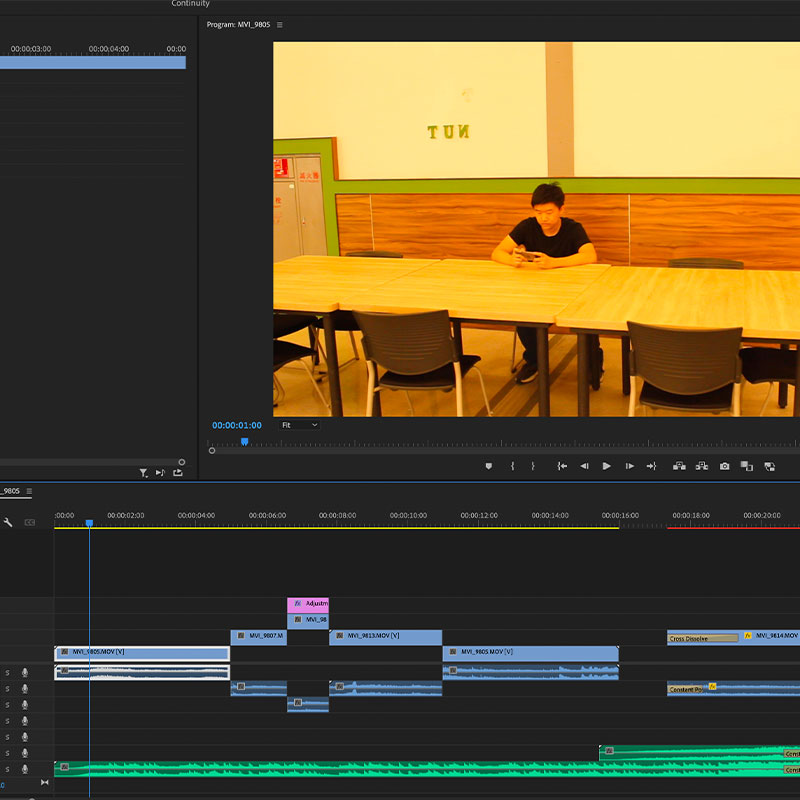Solo the first audio track
This screenshot has width=800, height=800.
point(8,673)
